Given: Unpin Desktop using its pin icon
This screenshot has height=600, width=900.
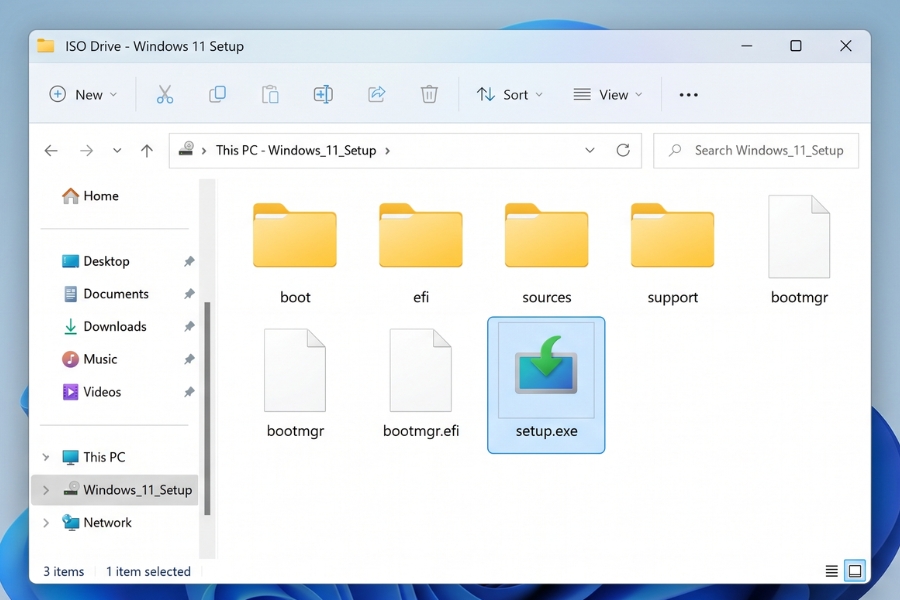Looking at the screenshot, I should click(x=189, y=261).
